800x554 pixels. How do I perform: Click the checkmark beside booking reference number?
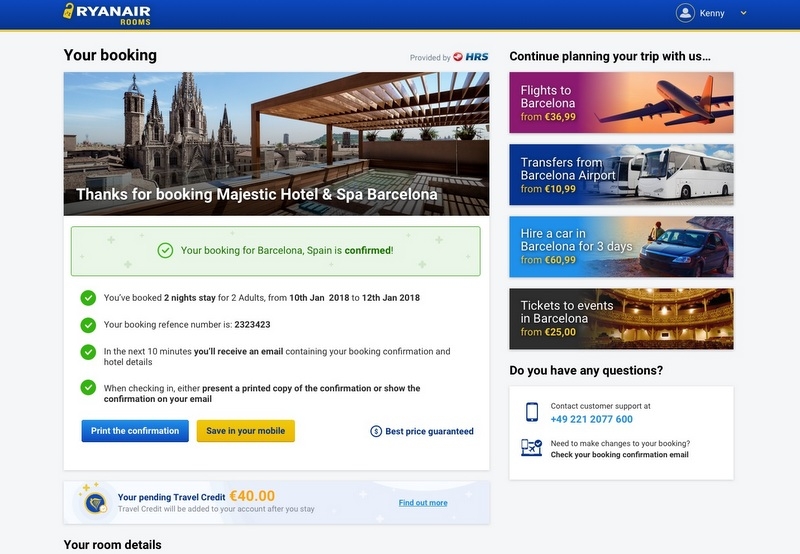pyautogui.click(x=88, y=325)
